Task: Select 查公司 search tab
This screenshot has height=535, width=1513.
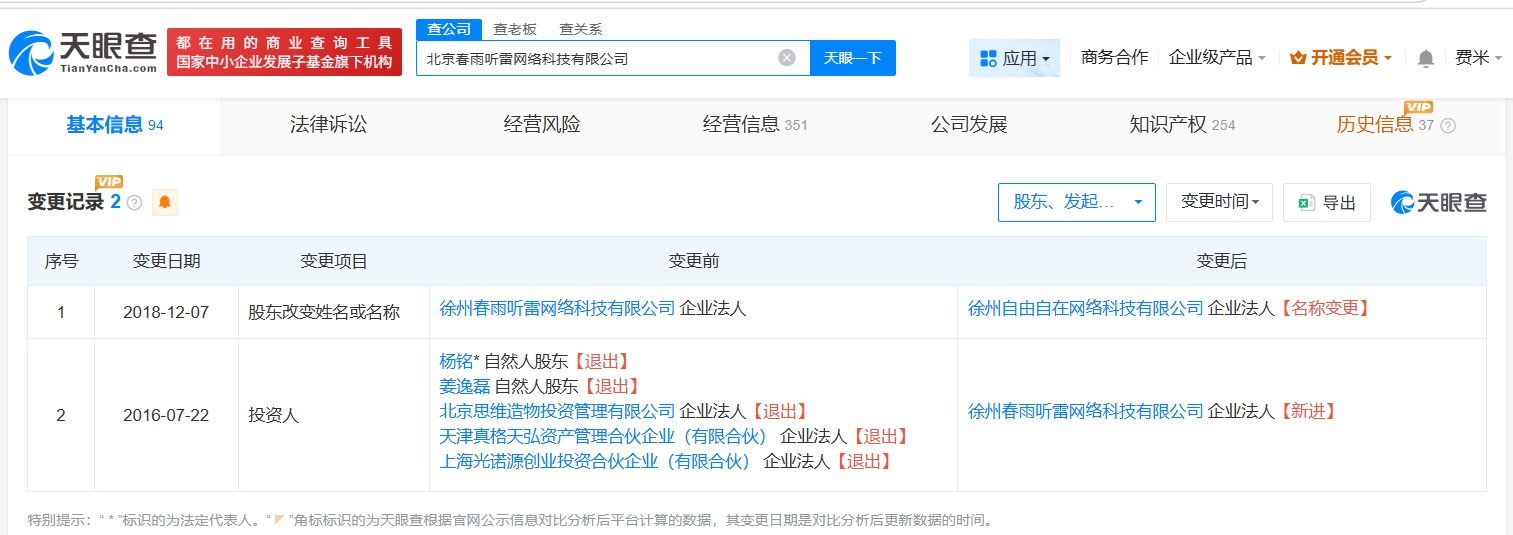Action: click(x=449, y=29)
